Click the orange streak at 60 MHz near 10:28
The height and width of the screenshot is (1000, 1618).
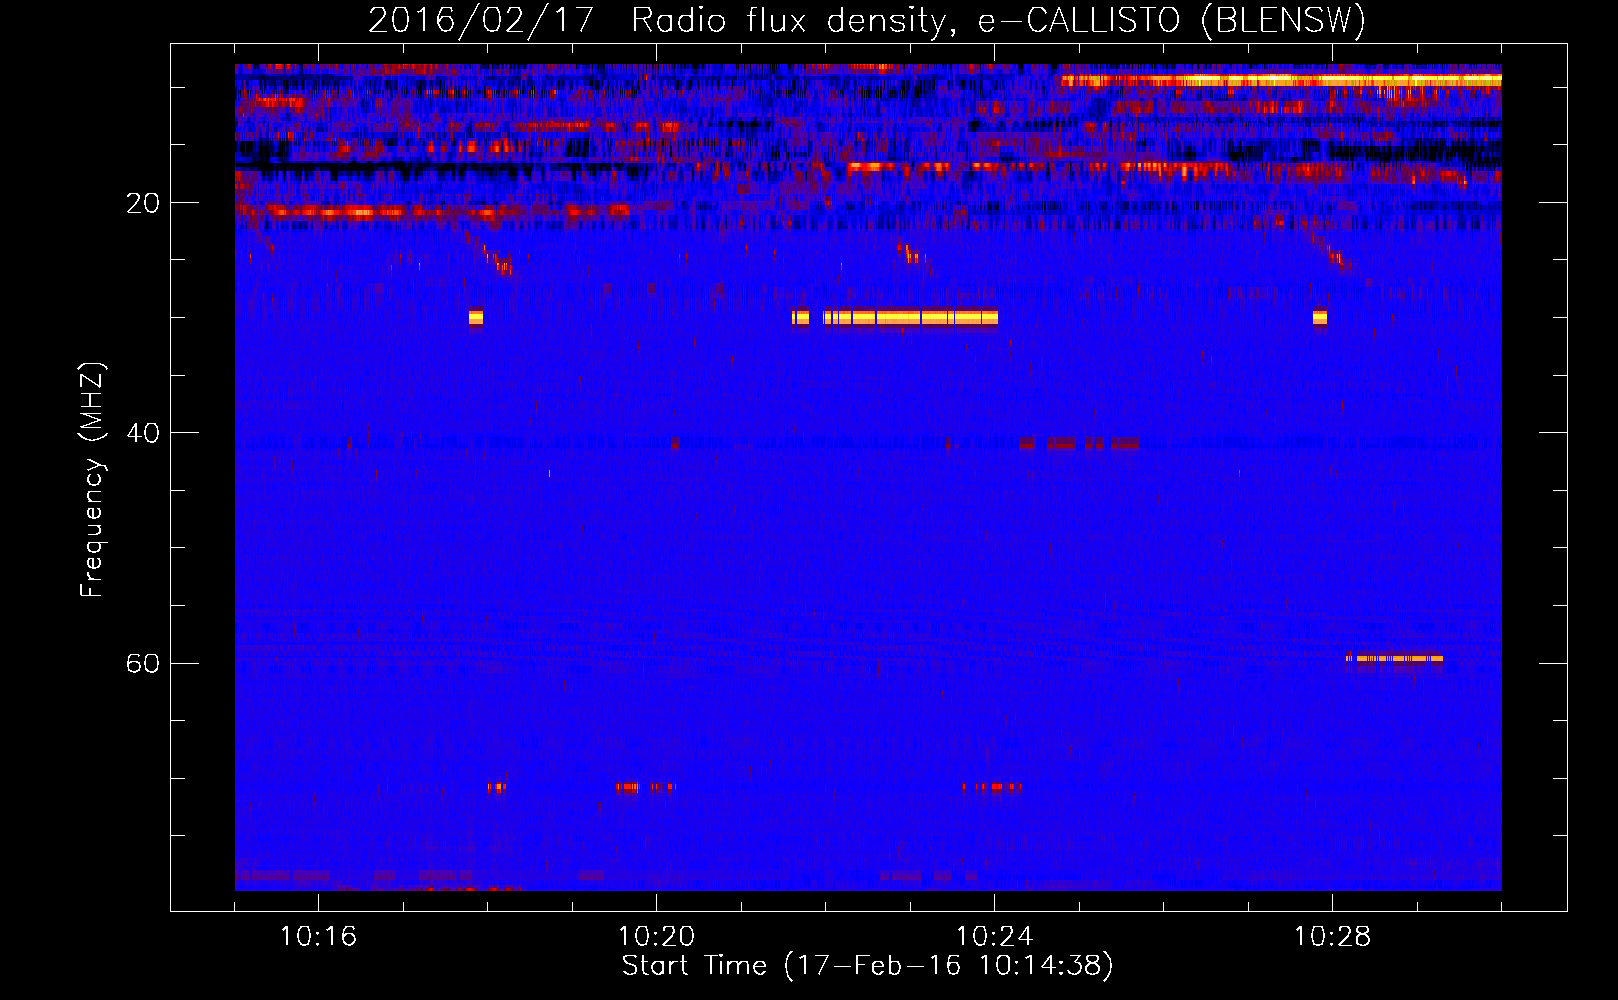tap(1394, 658)
